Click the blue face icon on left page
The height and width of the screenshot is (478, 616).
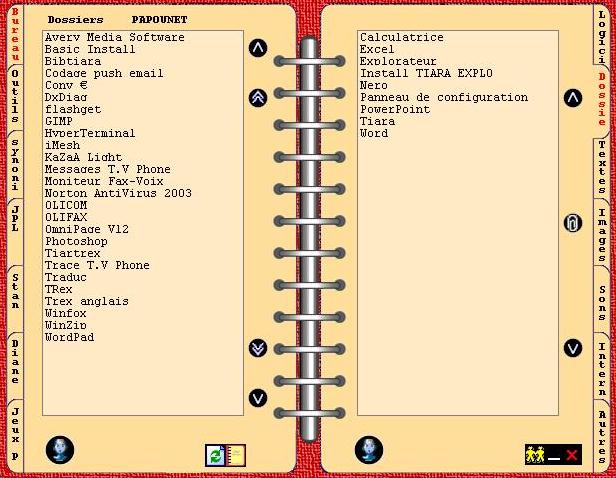(60, 450)
